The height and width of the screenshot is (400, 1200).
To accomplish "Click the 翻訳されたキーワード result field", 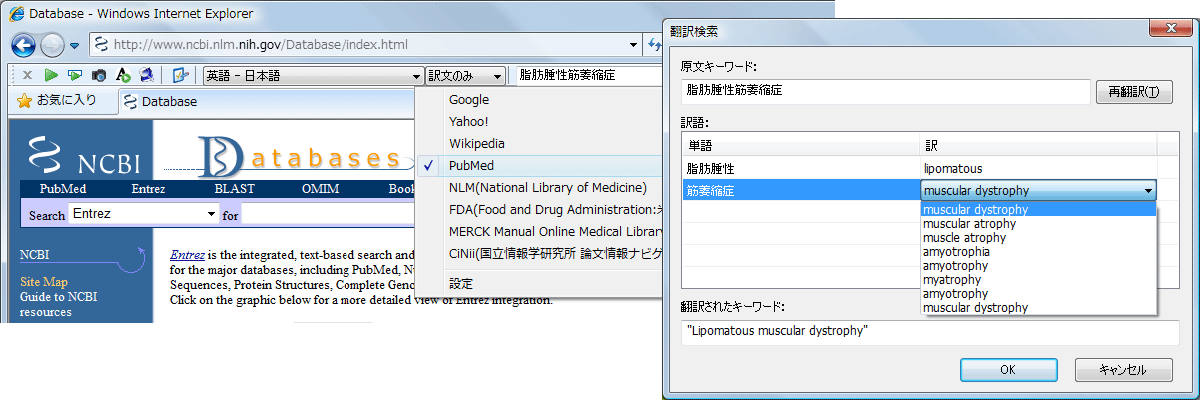I will 930,332.
